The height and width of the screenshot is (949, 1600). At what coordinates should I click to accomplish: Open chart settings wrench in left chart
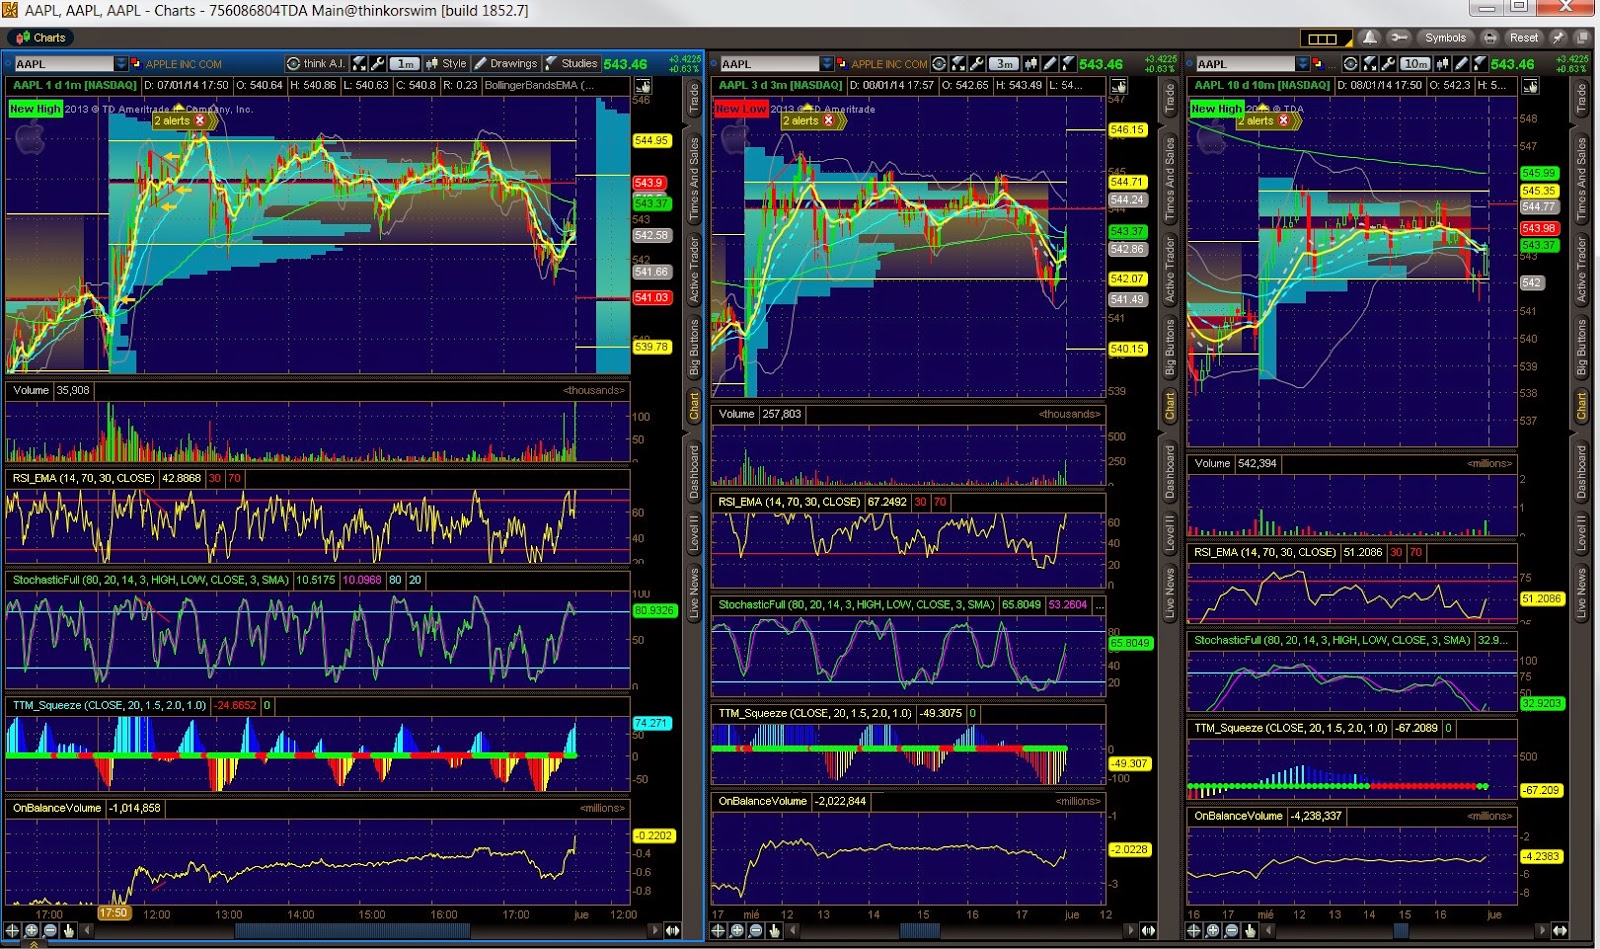[378, 64]
